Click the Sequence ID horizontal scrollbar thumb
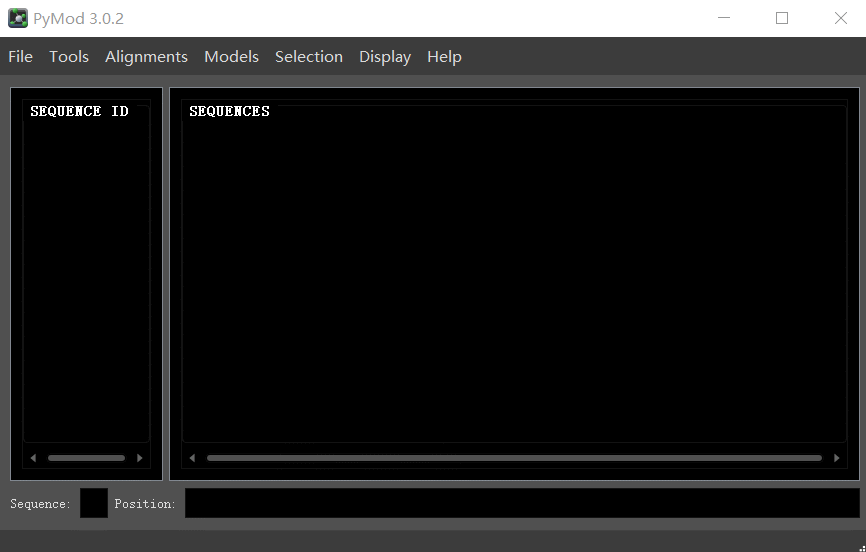Screen dimensions: 866x552 (86, 458)
